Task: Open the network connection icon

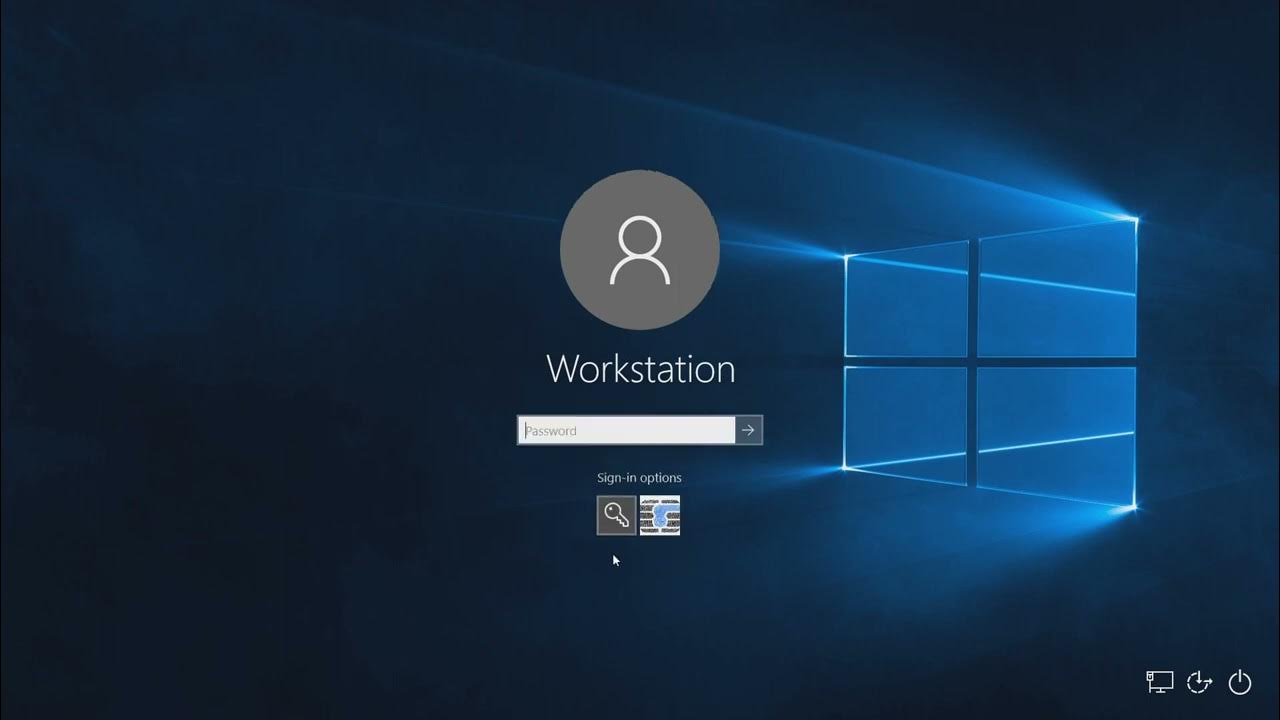Action: 1160,682
